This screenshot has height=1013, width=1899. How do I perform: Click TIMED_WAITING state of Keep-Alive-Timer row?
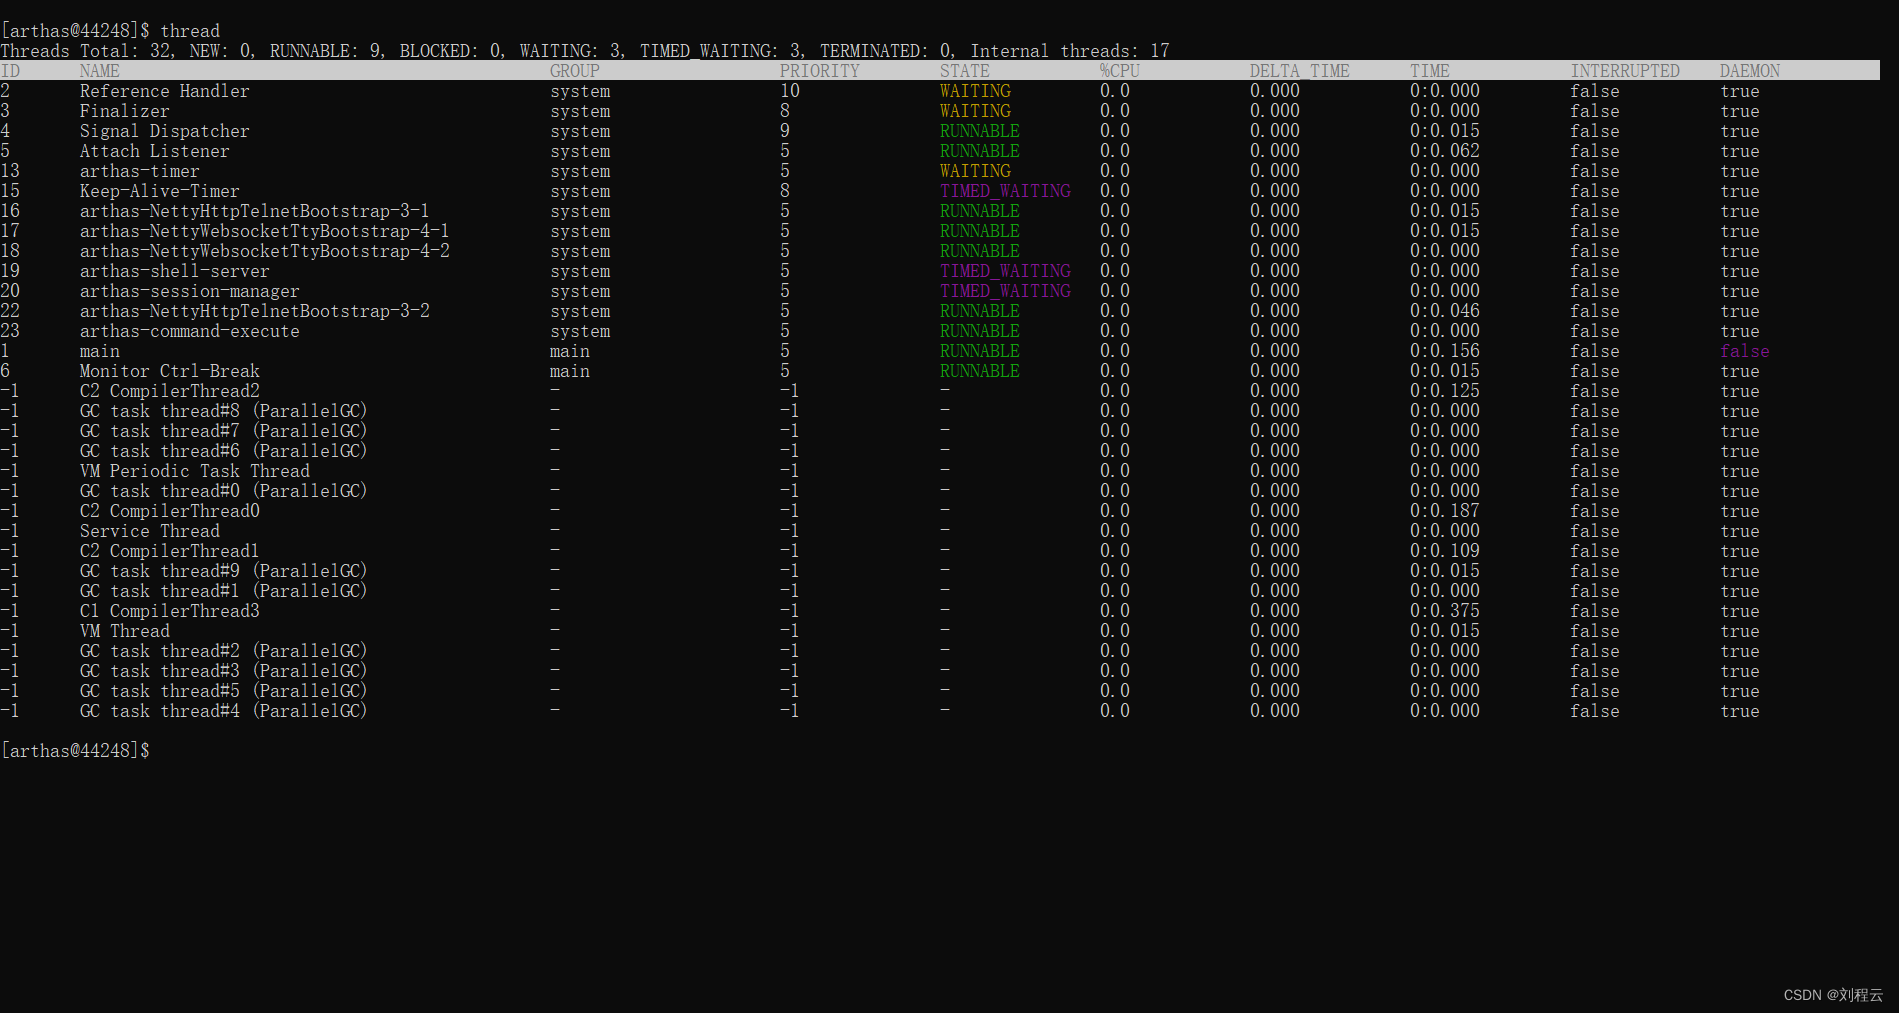(x=1005, y=191)
